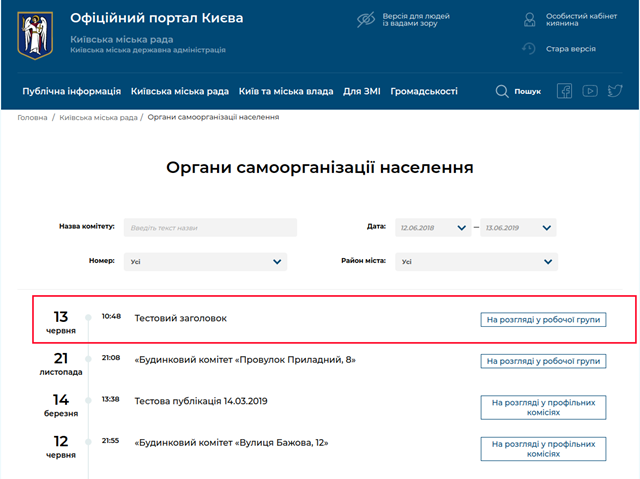
Task: Click the search magnifier icon
Action: point(502,91)
